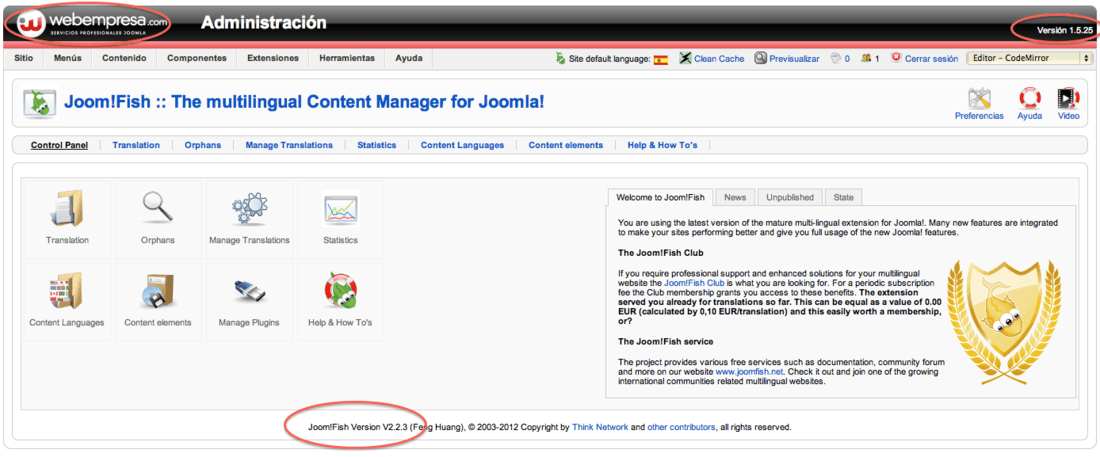The height and width of the screenshot is (457, 1100).
Task: Switch to the News tab
Action: click(735, 197)
